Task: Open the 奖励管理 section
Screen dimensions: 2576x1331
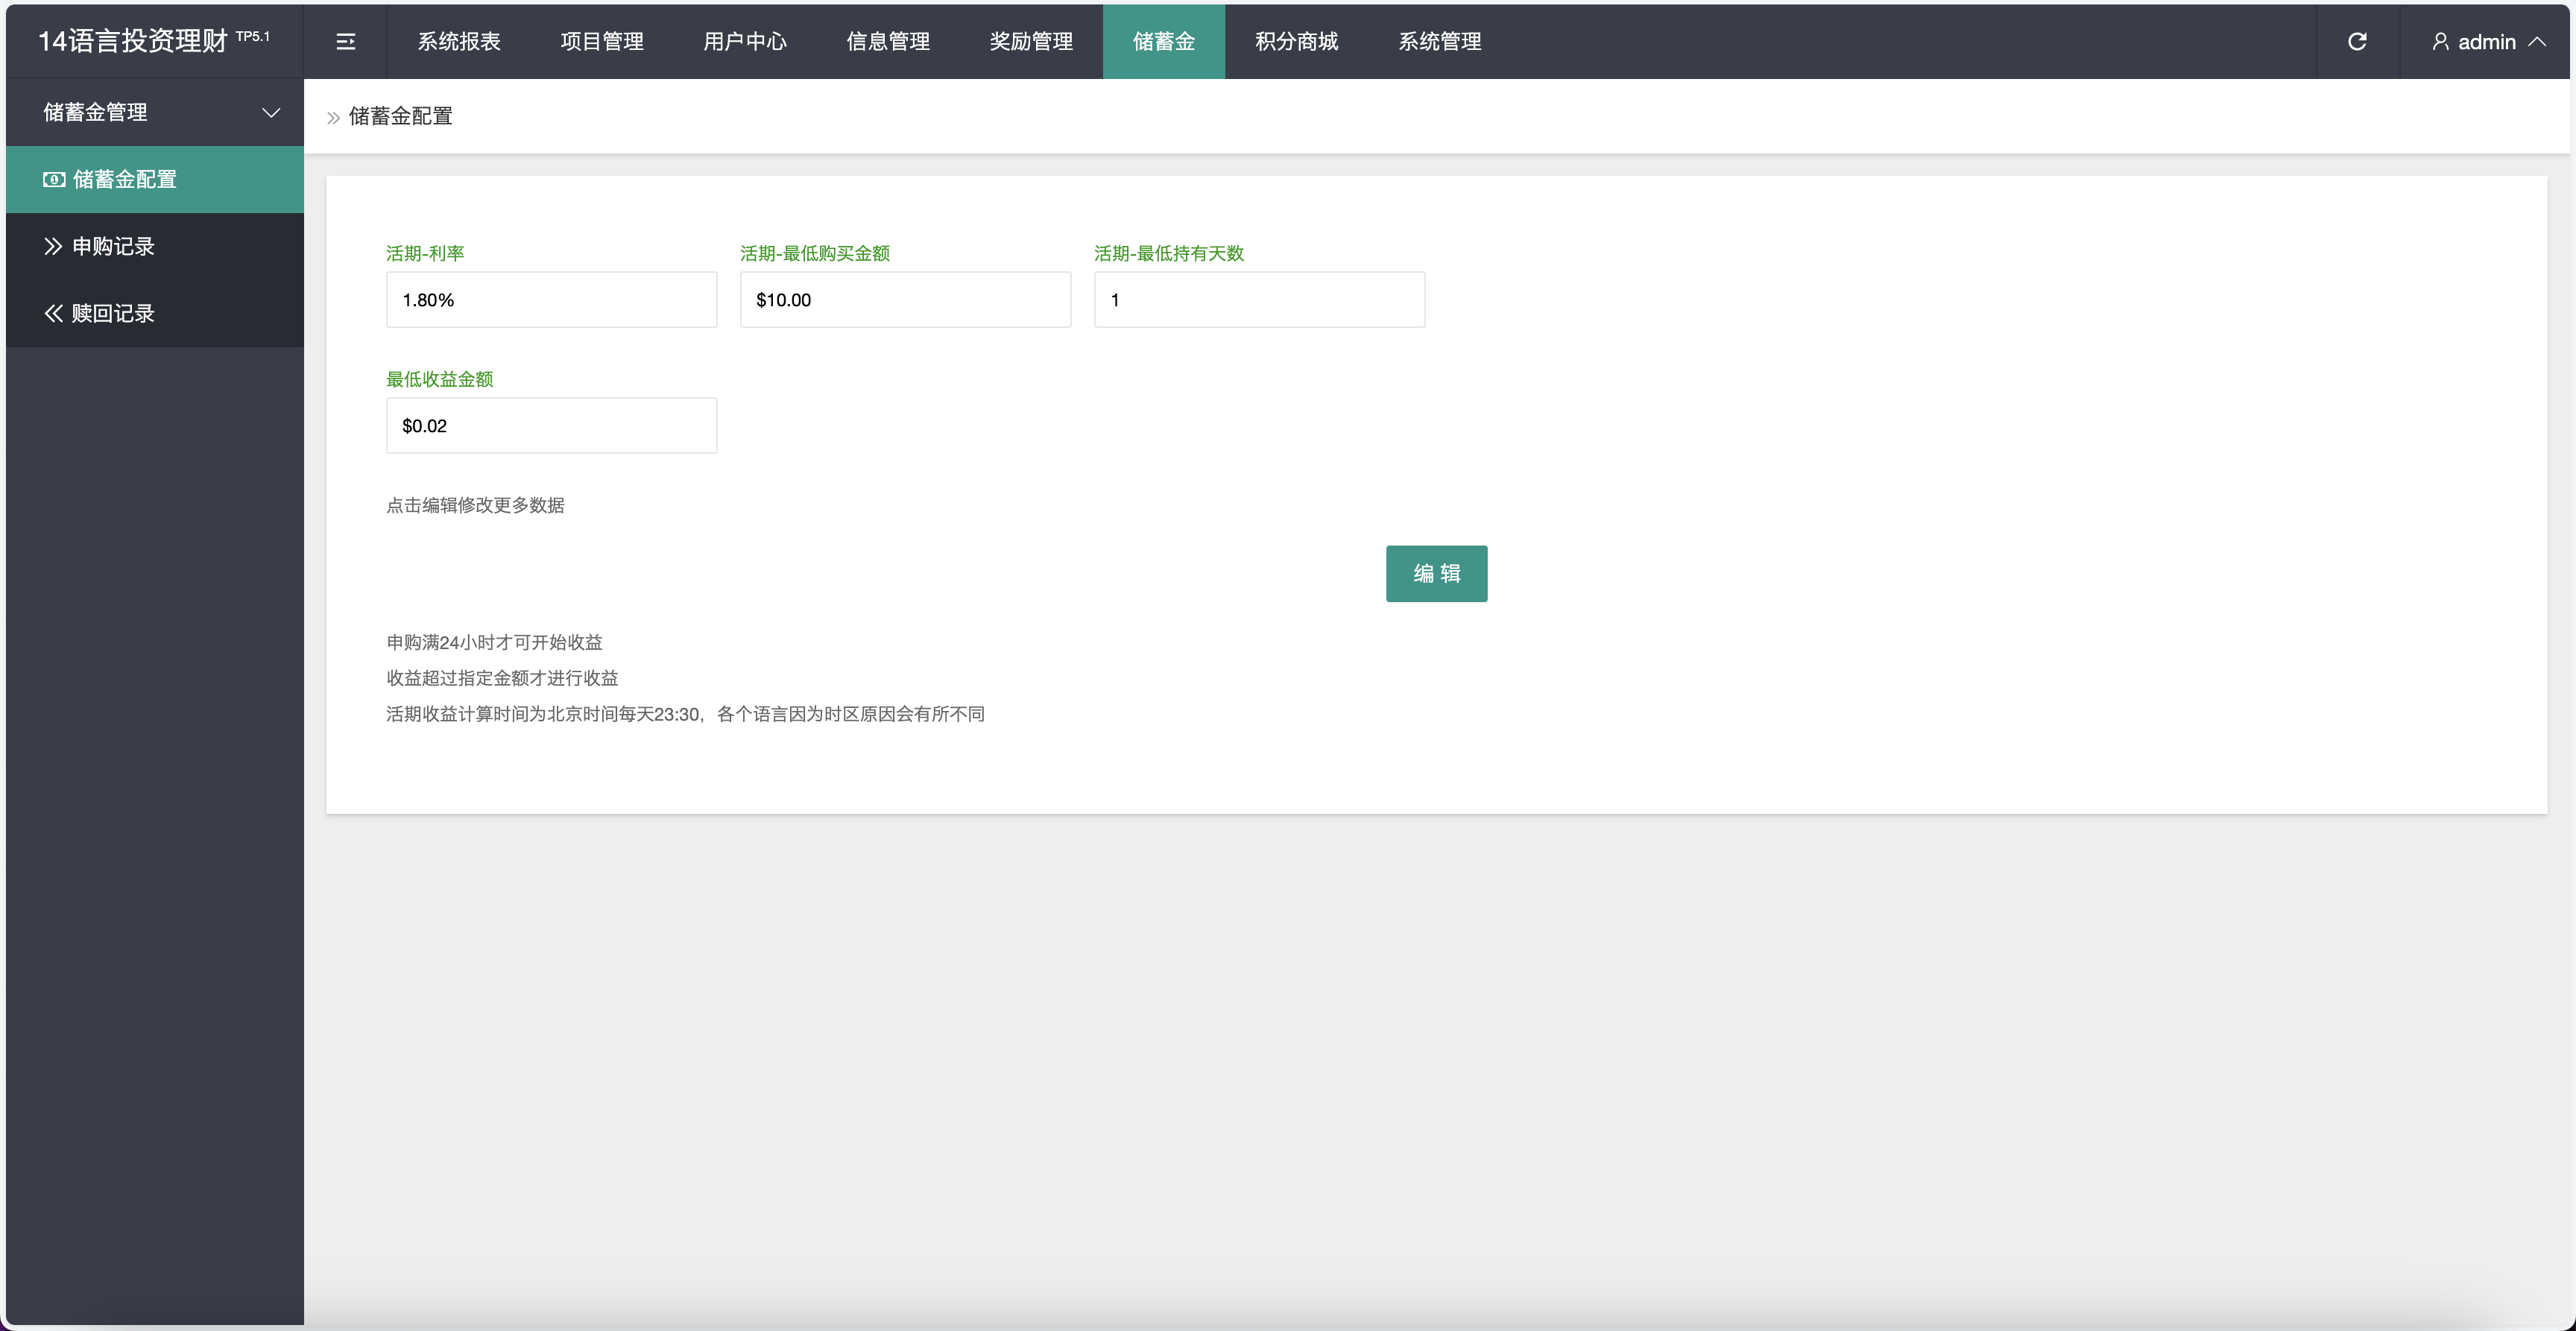Action: click(1030, 41)
